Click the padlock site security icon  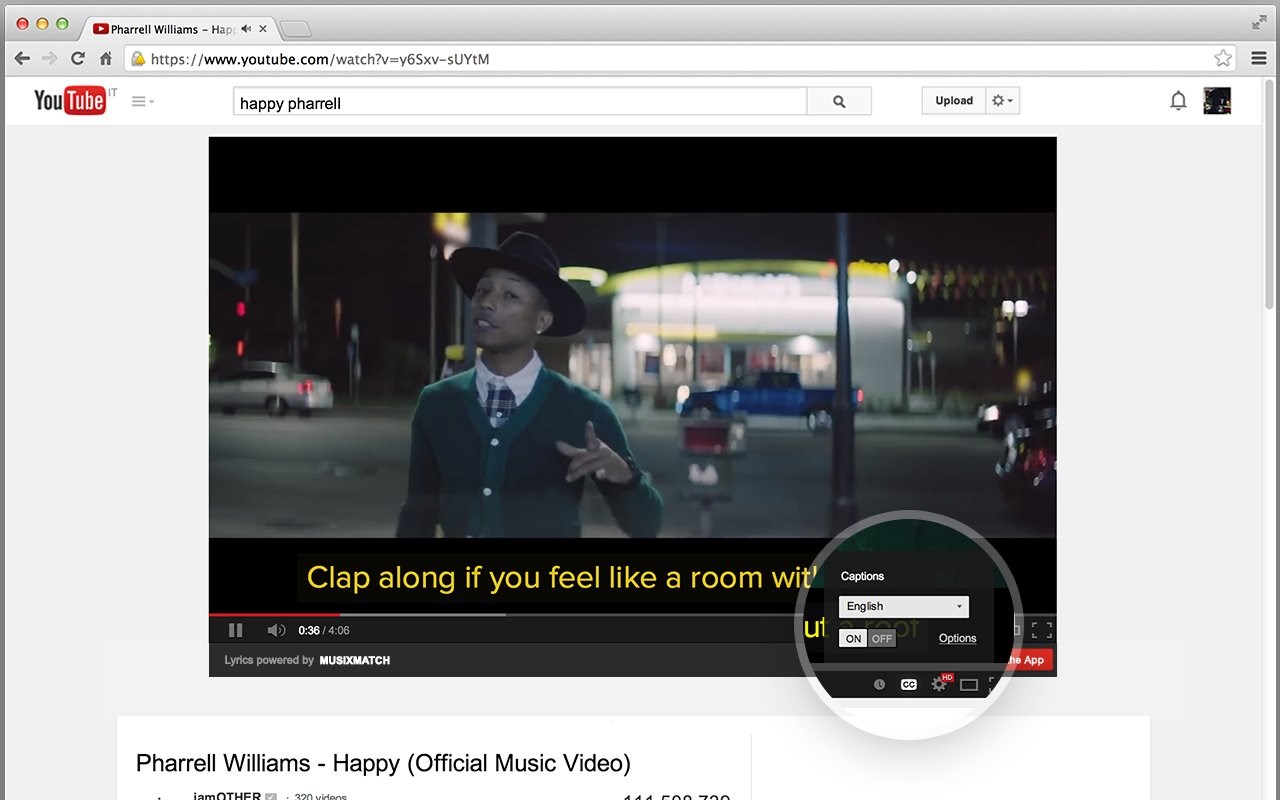point(138,59)
